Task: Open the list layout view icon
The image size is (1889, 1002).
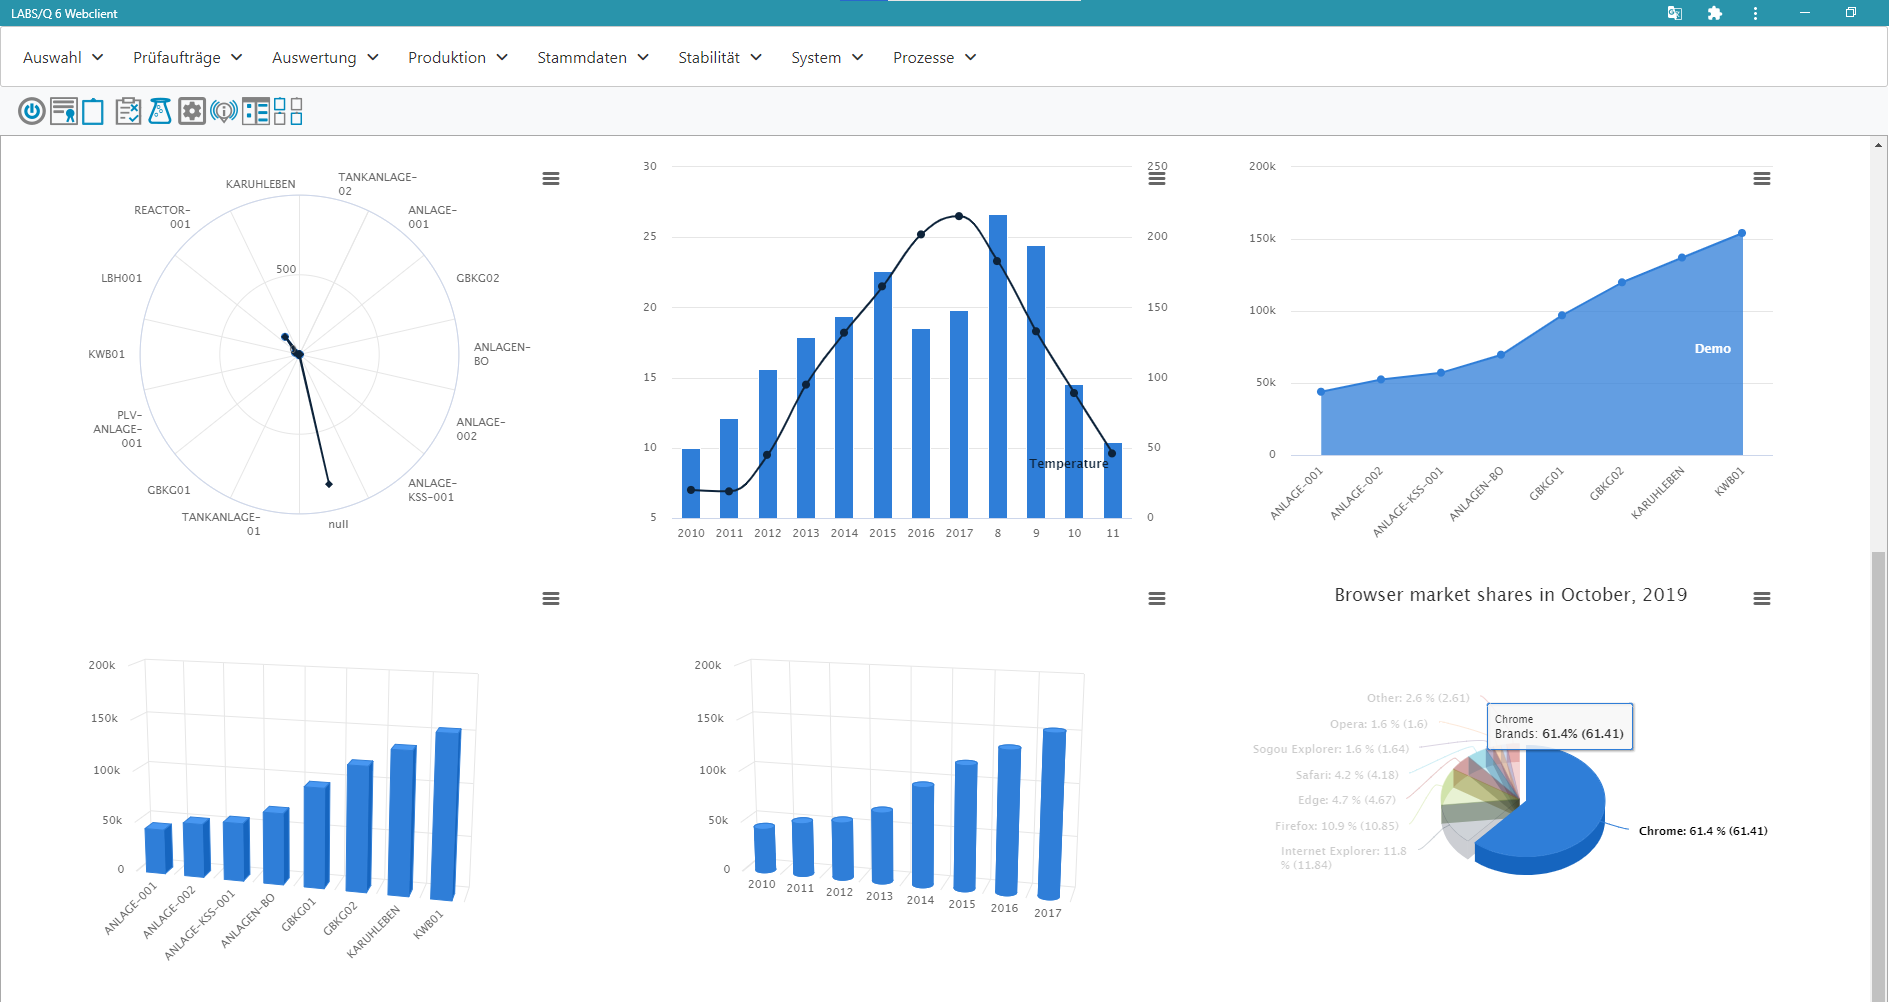Action: pos(256,111)
